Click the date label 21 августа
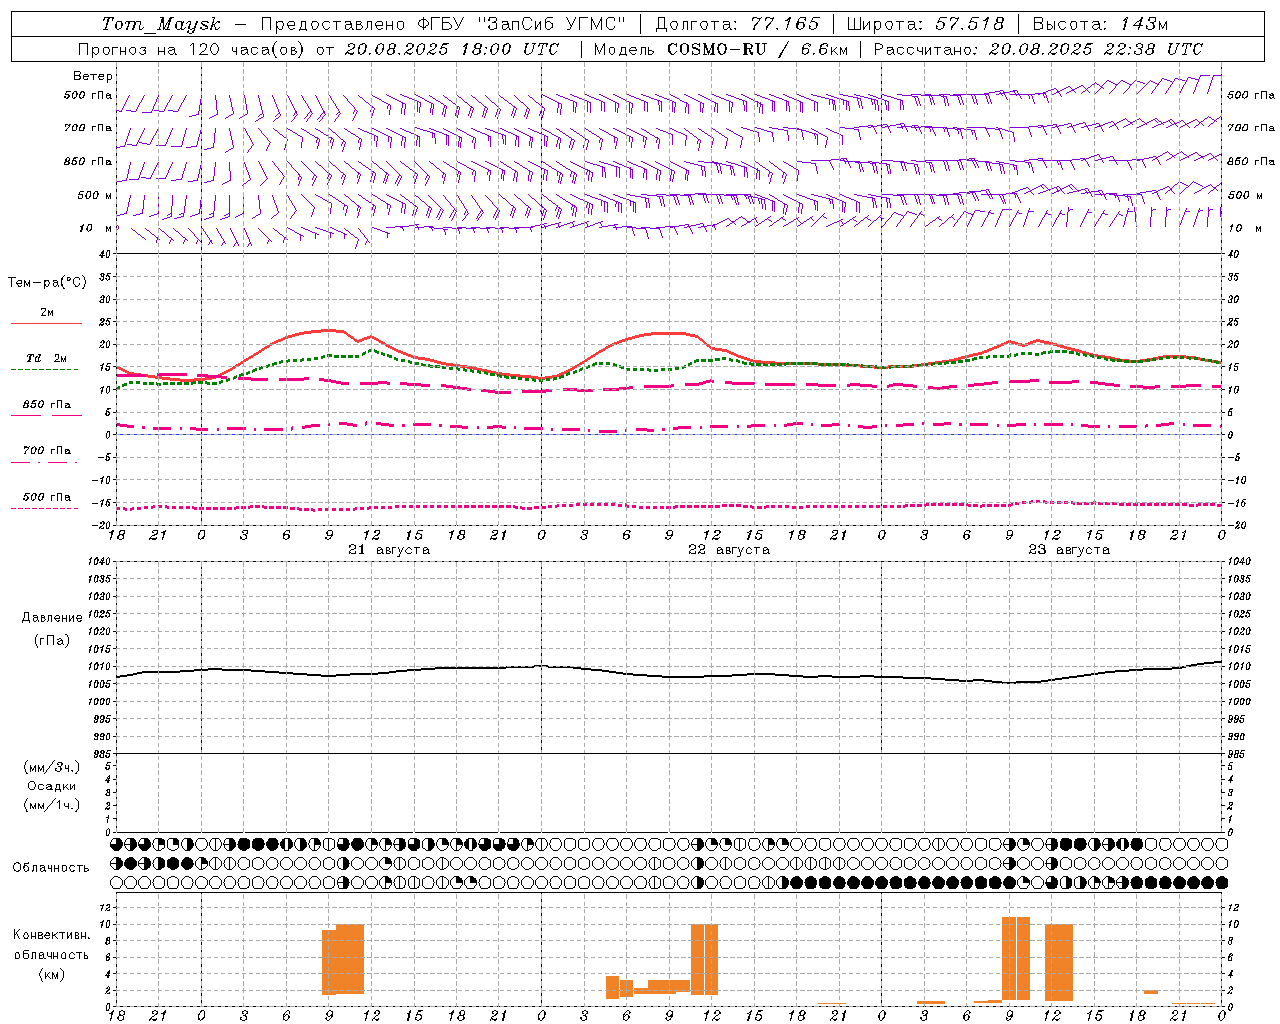The width and height of the screenshot is (1280, 1024). pos(389,550)
